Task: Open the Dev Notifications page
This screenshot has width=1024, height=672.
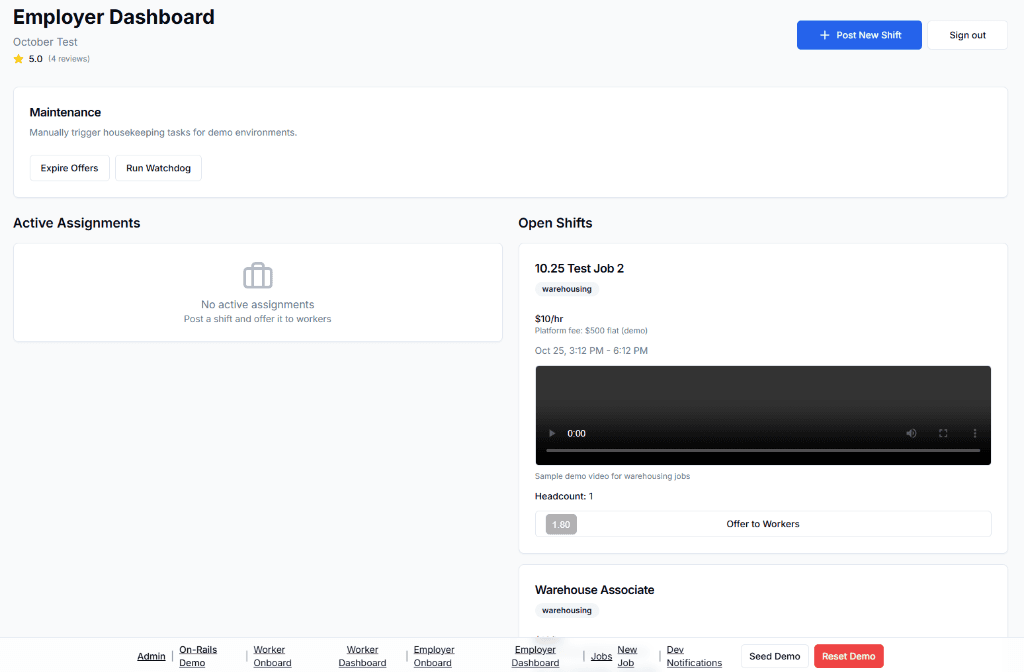Action: pos(694,655)
